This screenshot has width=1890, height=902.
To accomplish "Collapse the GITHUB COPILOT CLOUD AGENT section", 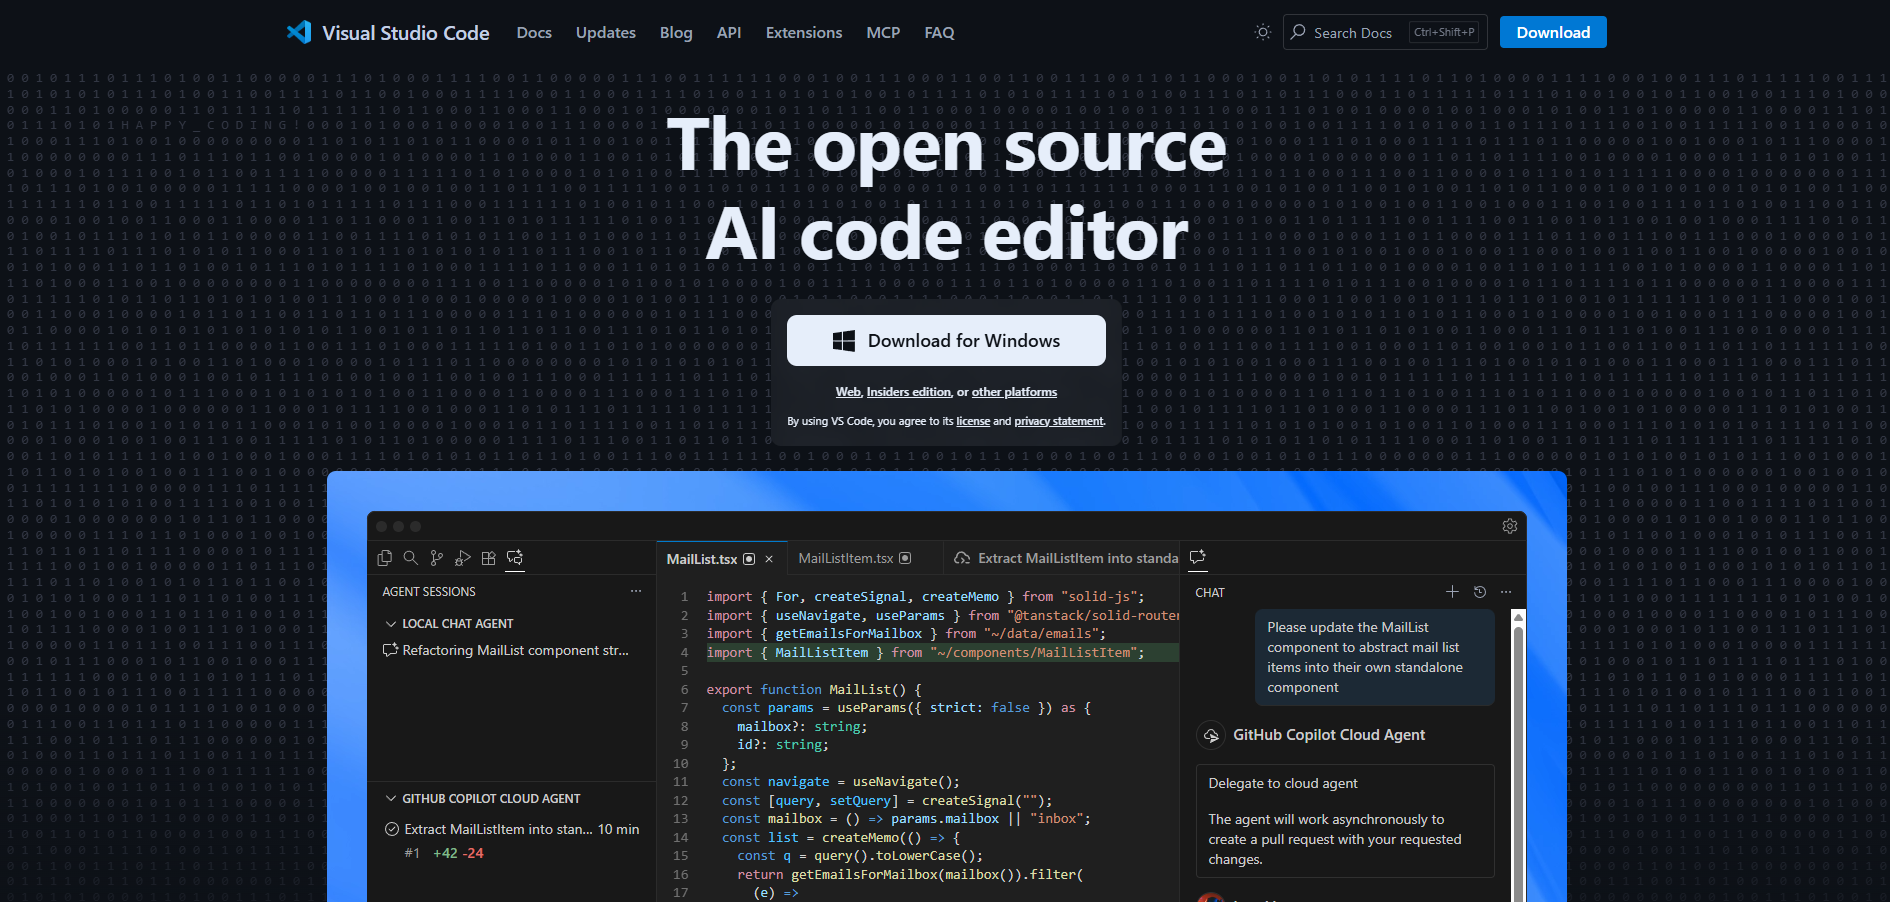I will 391,798.
